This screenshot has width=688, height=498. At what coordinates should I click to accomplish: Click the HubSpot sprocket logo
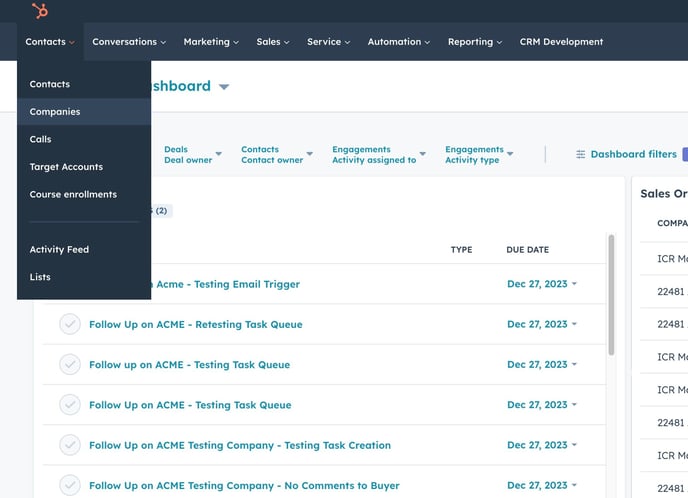tap(40, 11)
